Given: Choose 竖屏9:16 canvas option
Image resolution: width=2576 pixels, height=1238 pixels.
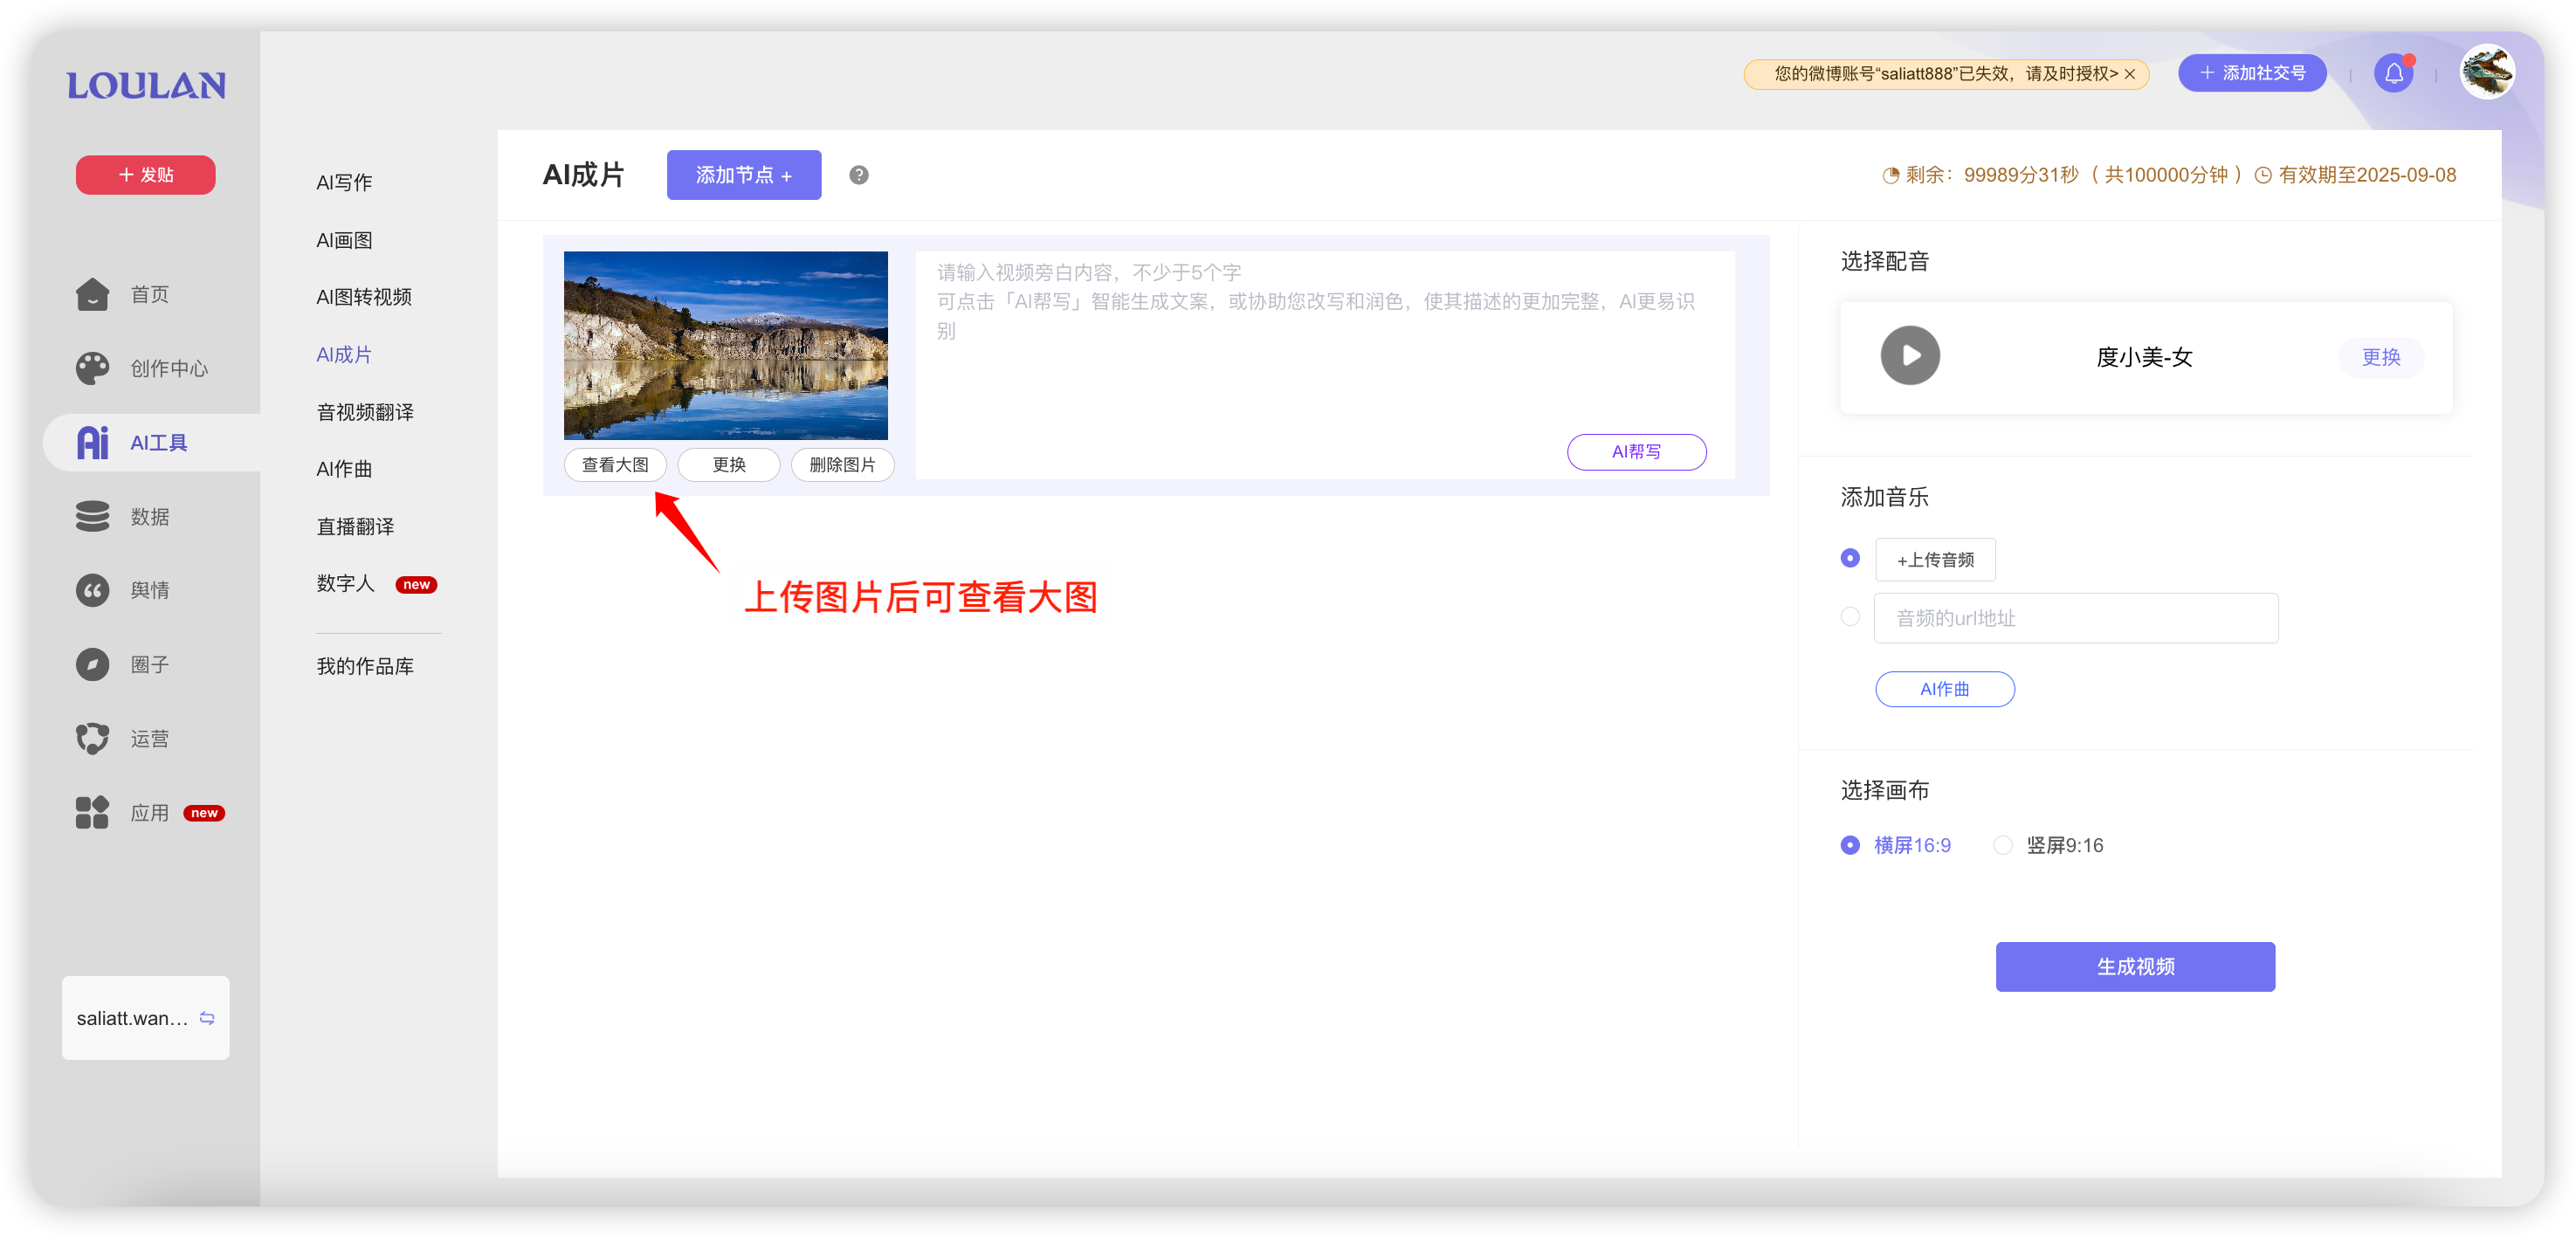Looking at the screenshot, I should pos(2048,846).
